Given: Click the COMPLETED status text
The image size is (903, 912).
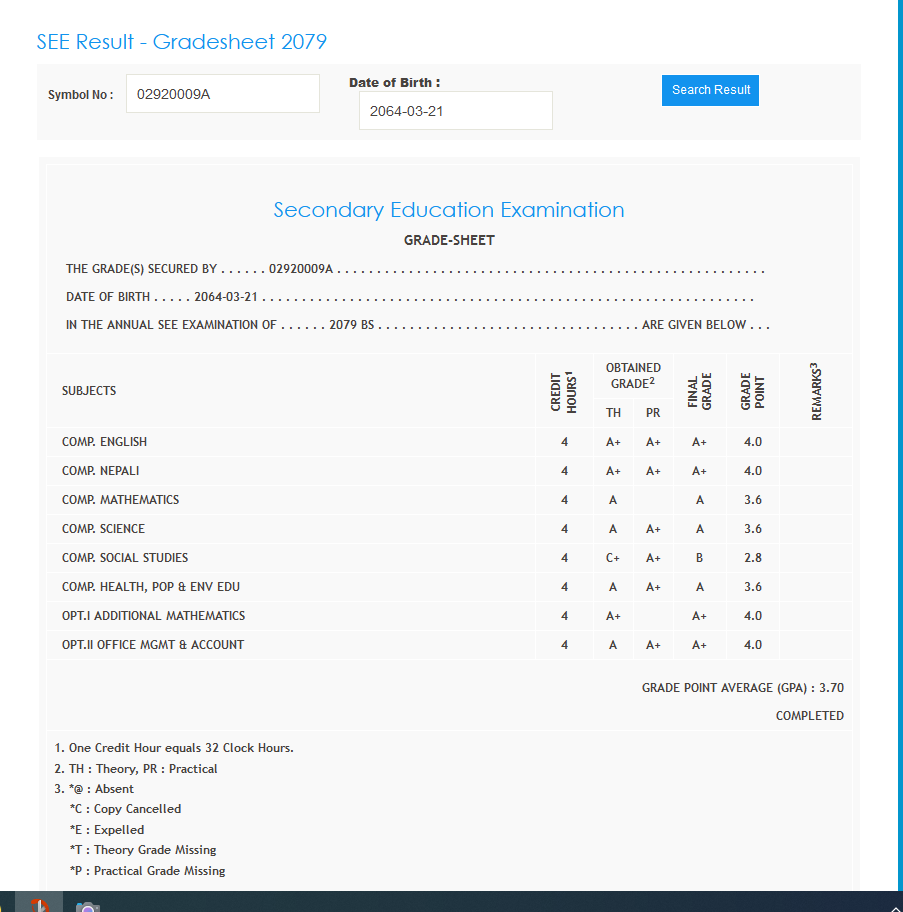Looking at the screenshot, I should click(x=809, y=716).
